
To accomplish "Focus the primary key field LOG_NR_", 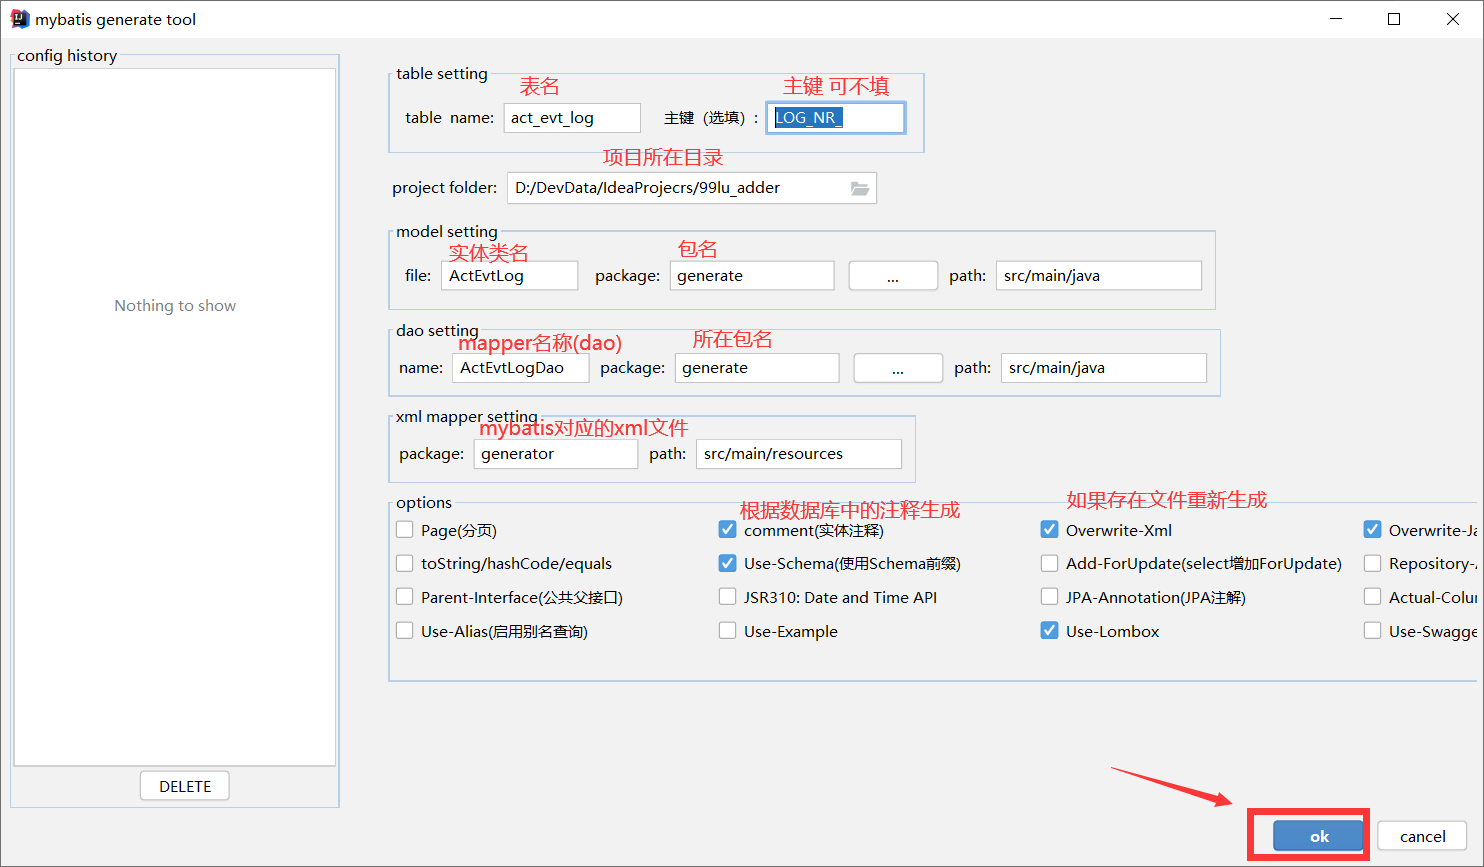I will 836,118.
